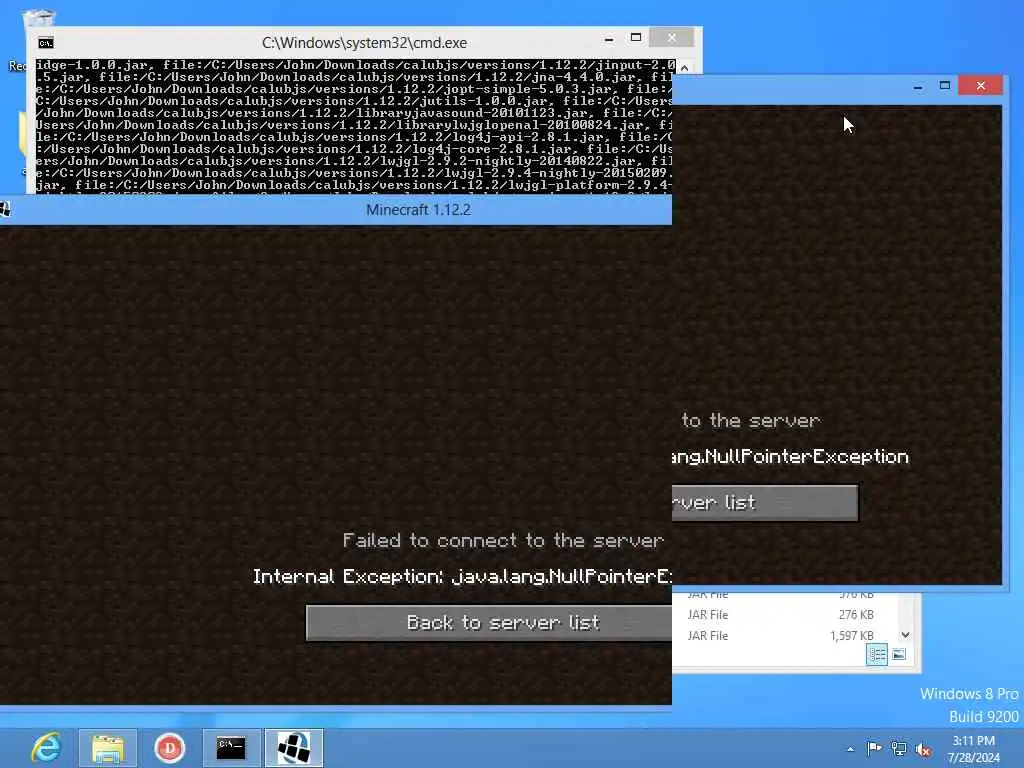Open the clock showing 3:11 PM
The width and height of the screenshot is (1024, 768).
tap(973, 749)
